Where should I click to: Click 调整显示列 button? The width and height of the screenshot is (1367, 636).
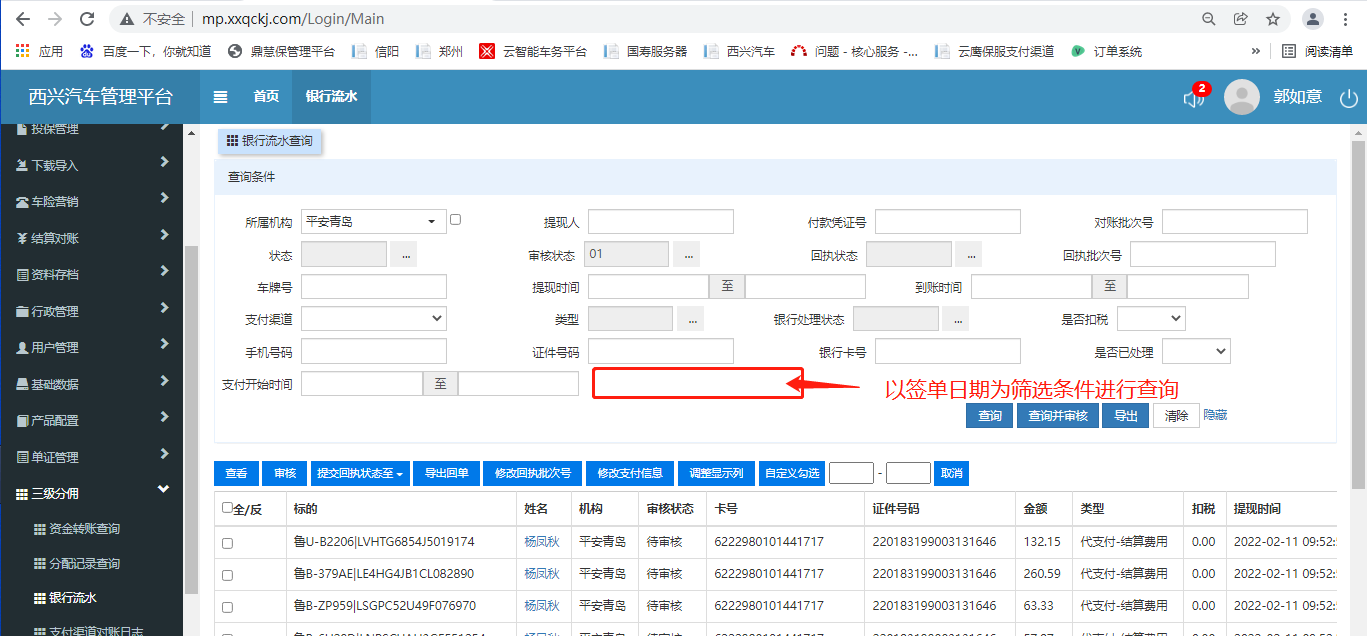point(716,473)
